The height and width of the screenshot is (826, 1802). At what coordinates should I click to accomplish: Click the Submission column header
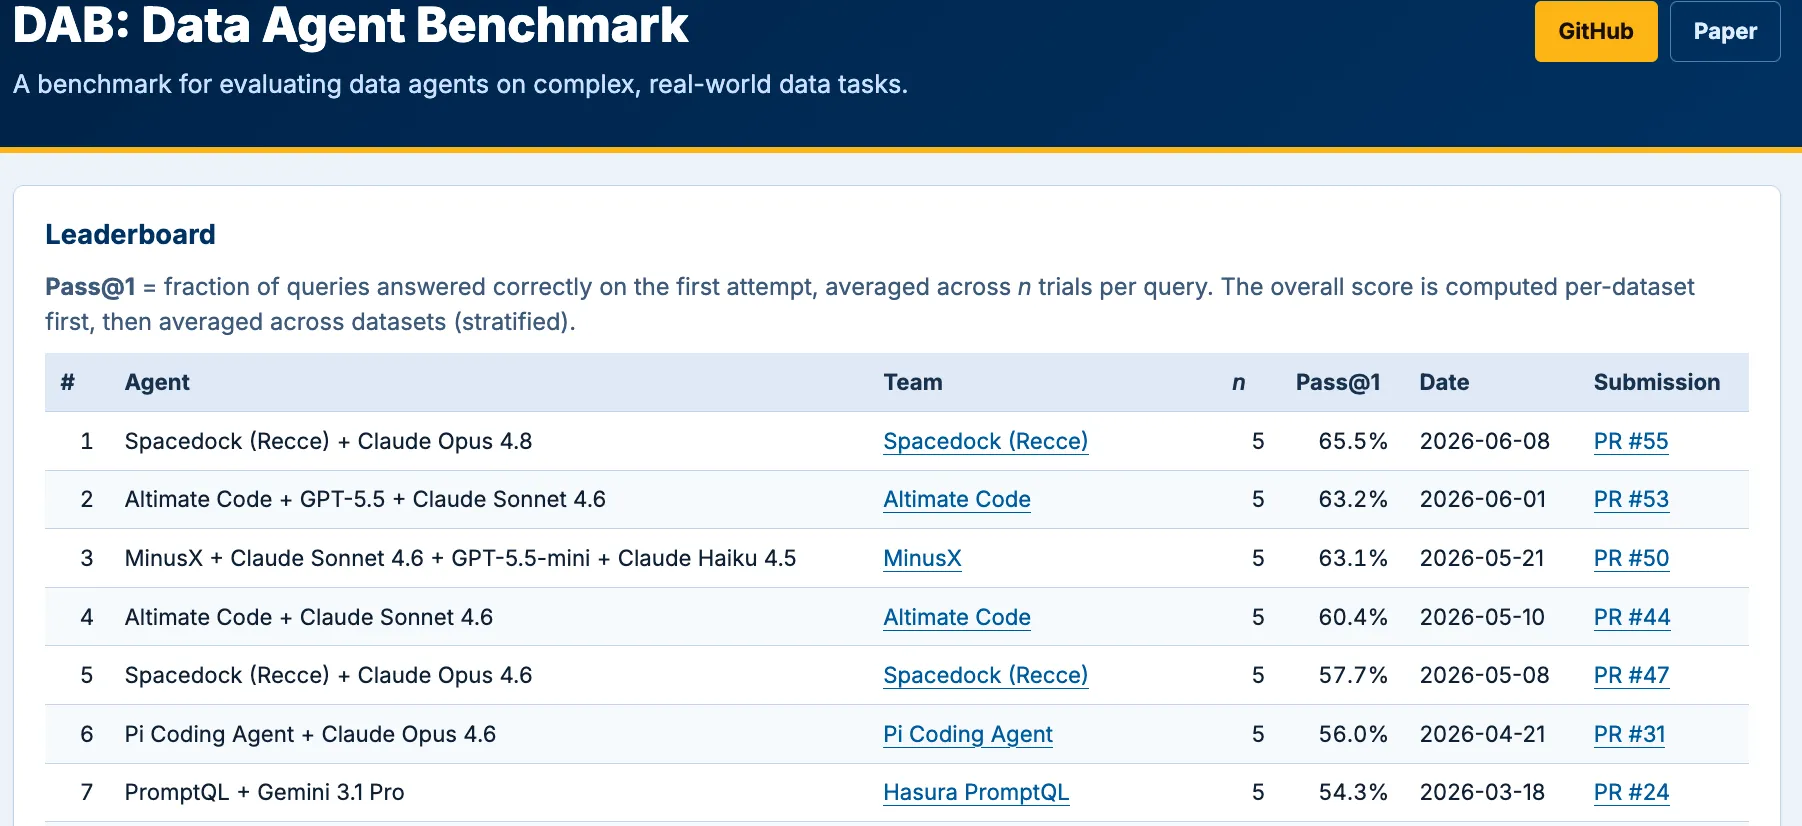pyautogui.click(x=1657, y=382)
